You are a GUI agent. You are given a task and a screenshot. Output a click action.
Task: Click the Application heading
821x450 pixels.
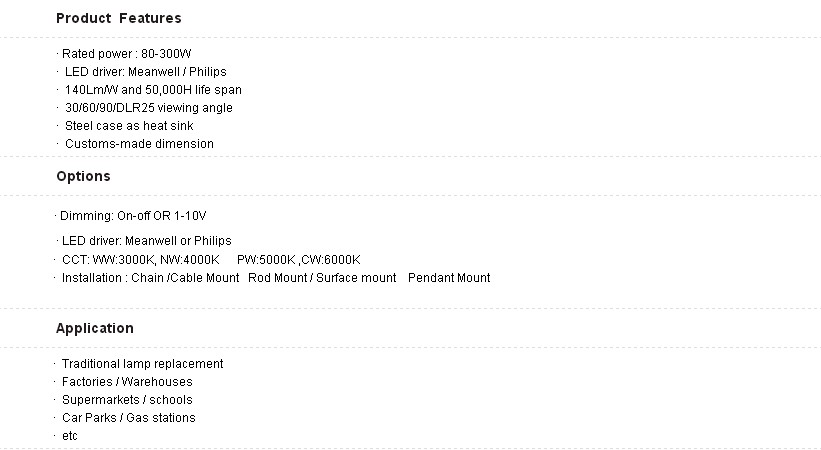(x=94, y=328)
